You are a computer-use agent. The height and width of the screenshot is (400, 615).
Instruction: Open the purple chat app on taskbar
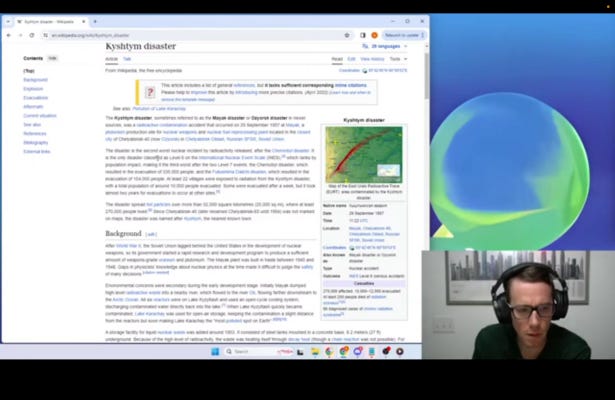tap(357, 351)
